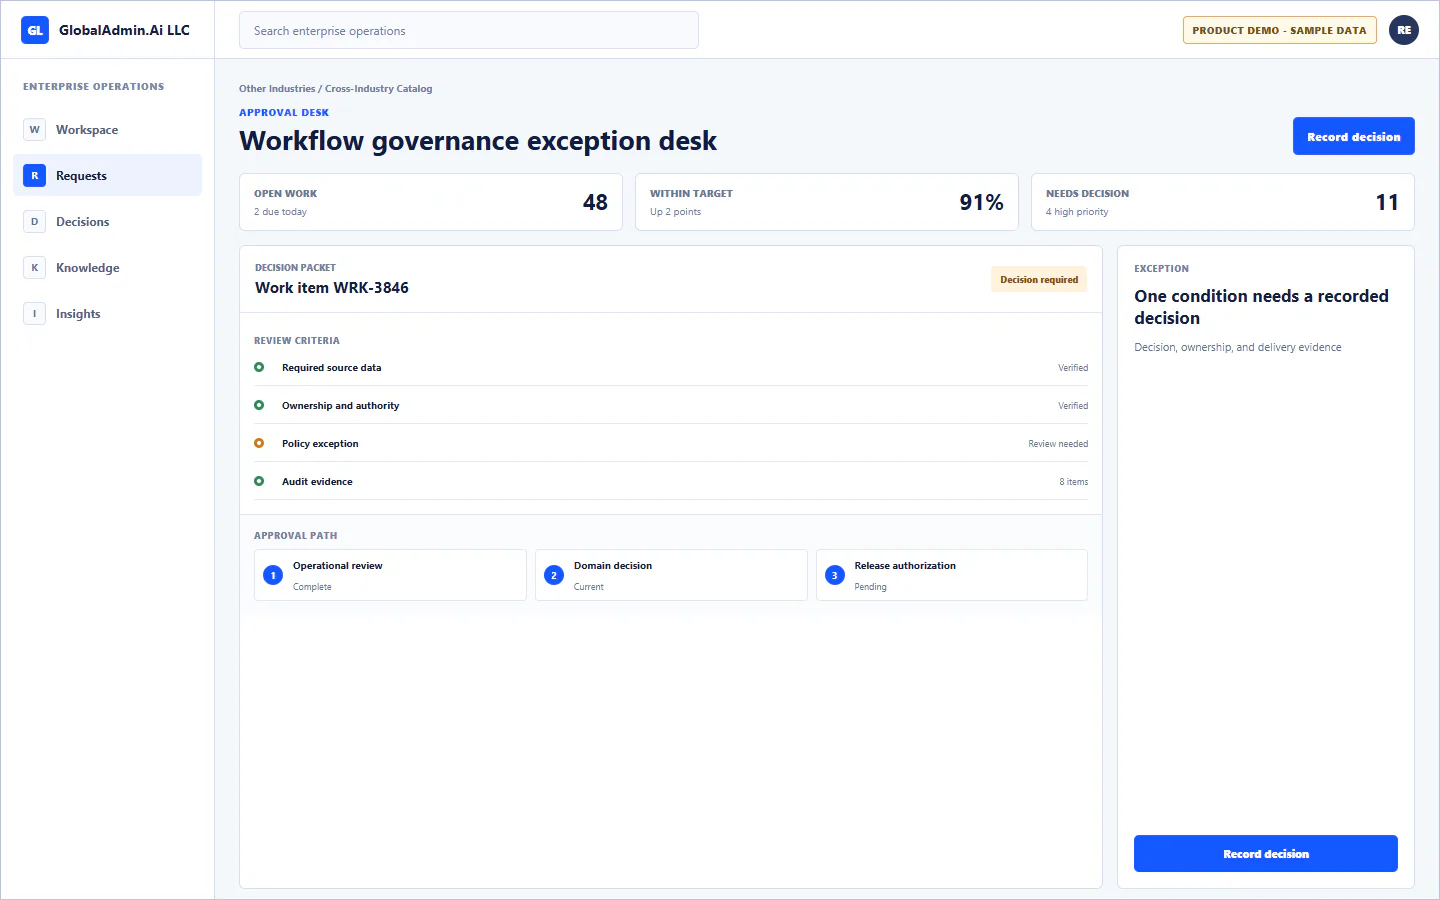Screen dimensions: 1440x900
Task: Select Requests in the sidebar
Action: pos(107,176)
